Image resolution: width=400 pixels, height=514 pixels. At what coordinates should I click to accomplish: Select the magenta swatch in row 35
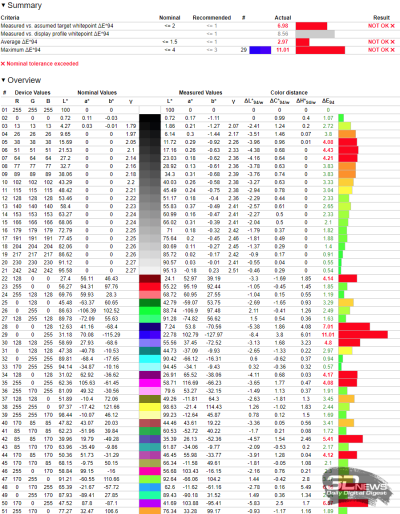pos(150,383)
